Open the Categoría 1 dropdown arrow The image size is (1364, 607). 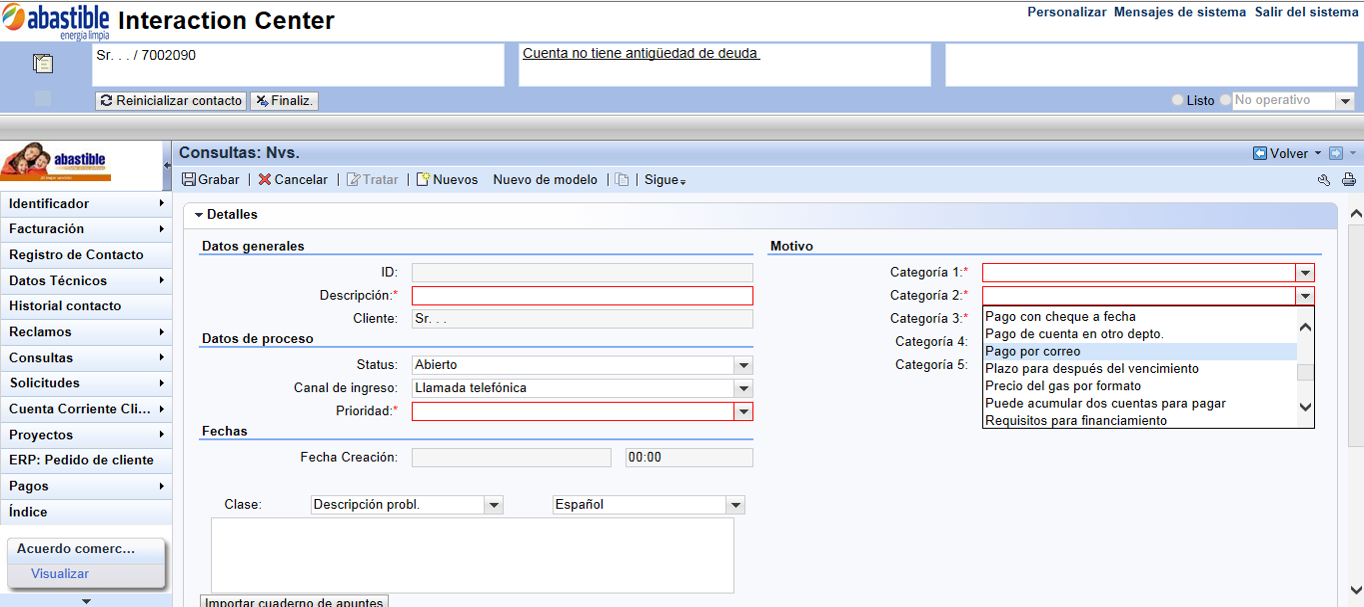(x=1305, y=272)
